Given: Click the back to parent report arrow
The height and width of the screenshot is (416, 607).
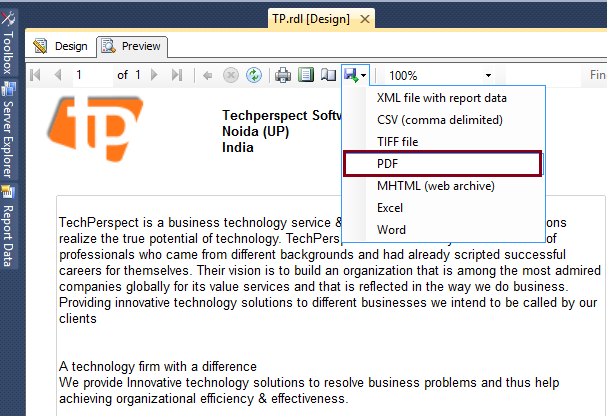Looking at the screenshot, I should click(207, 75).
